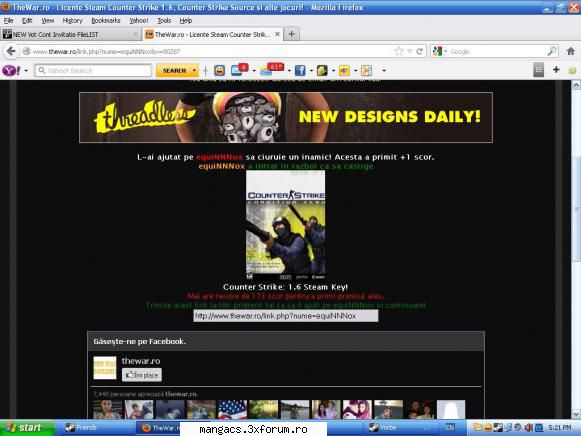This screenshot has width=581, height=436.
Task: Reload the page with the refresh icon
Action: pos(419,51)
